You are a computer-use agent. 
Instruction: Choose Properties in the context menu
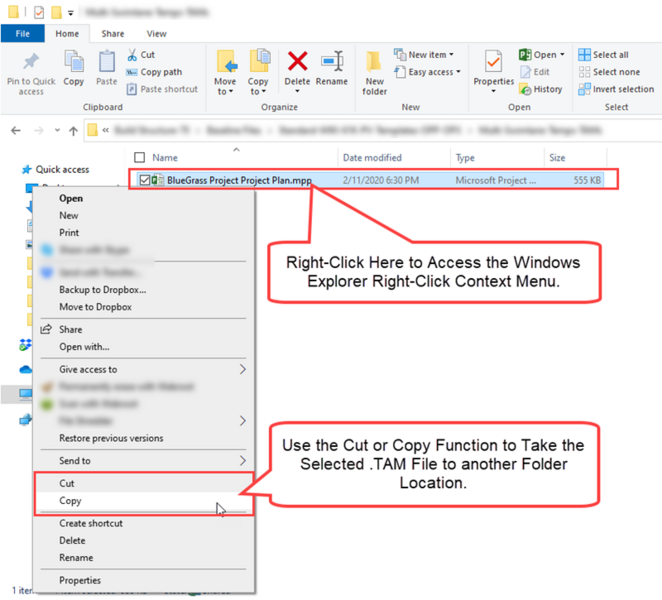pyautogui.click(x=80, y=581)
